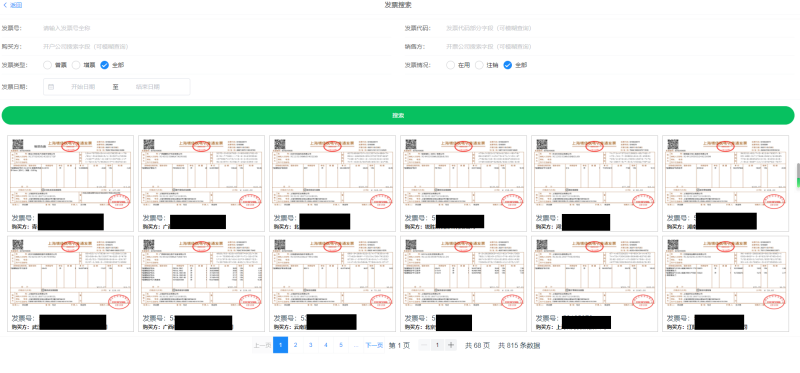Focus the 购买方 search field
Image resolution: width=800 pixels, height=373 pixels.
coord(217,46)
